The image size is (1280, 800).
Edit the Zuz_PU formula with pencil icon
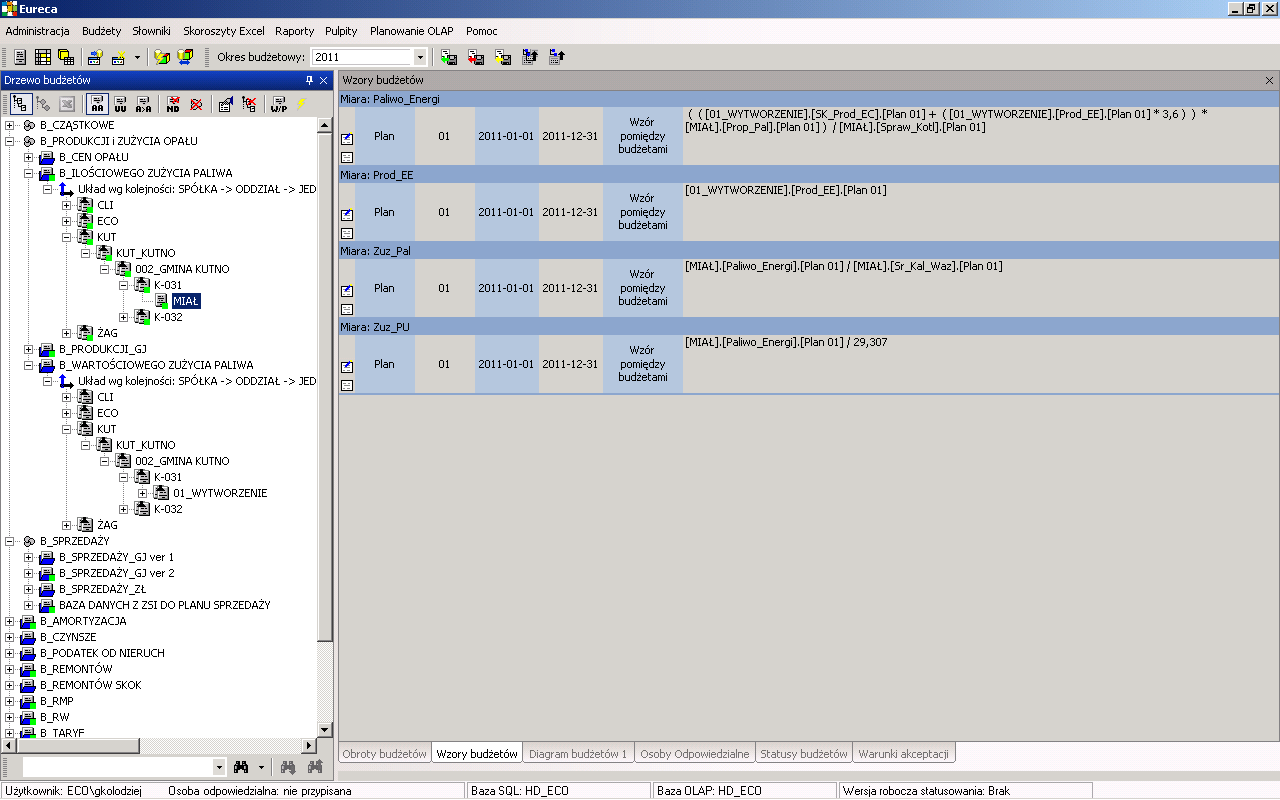(347, 367)
